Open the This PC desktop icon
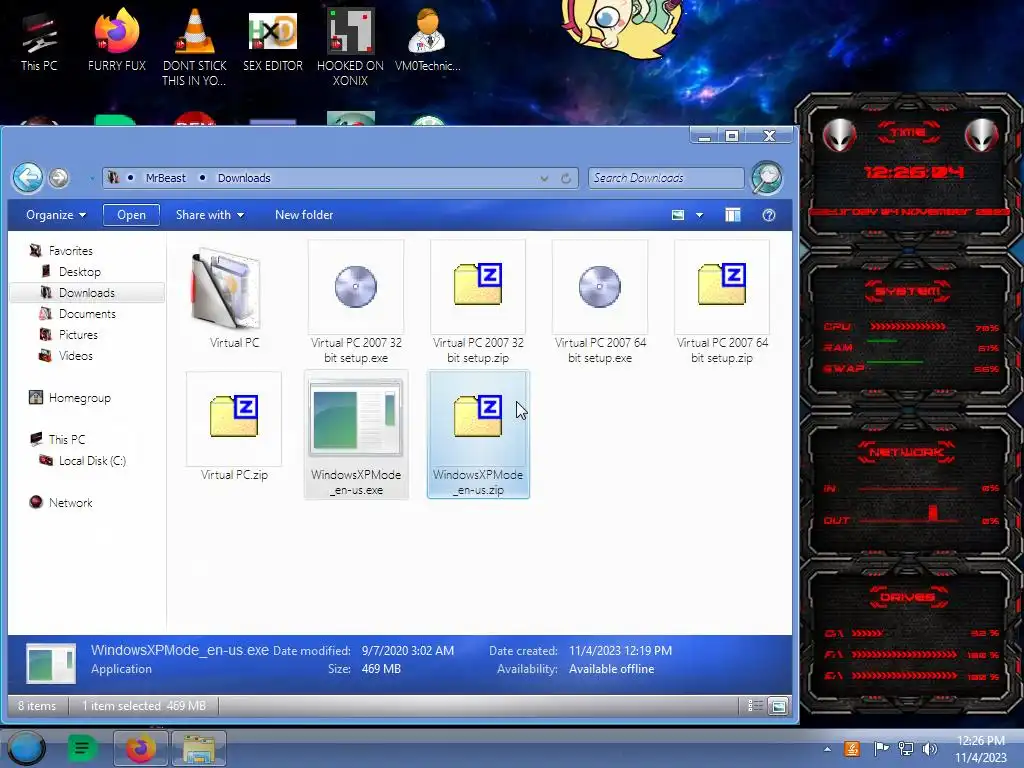 [39, 41]
